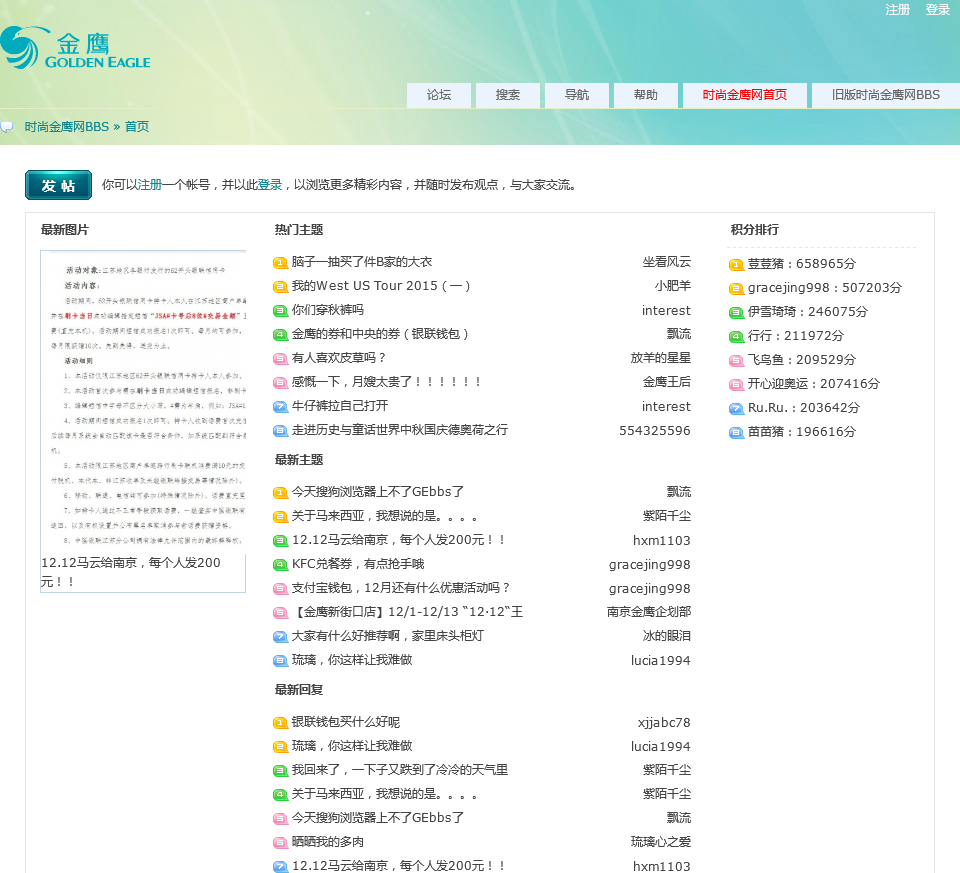
Task: Click rank icon next to 牛仔裤拉自己打开
Action: click(280, 407)
